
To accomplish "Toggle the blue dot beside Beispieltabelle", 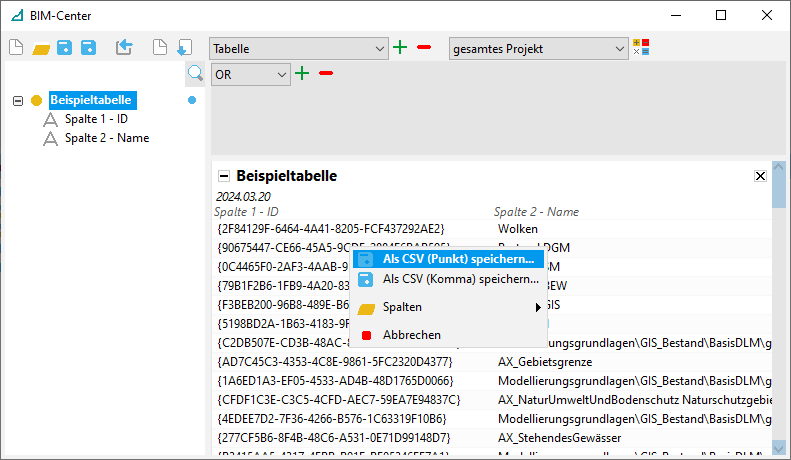I will tap(192, 100).
